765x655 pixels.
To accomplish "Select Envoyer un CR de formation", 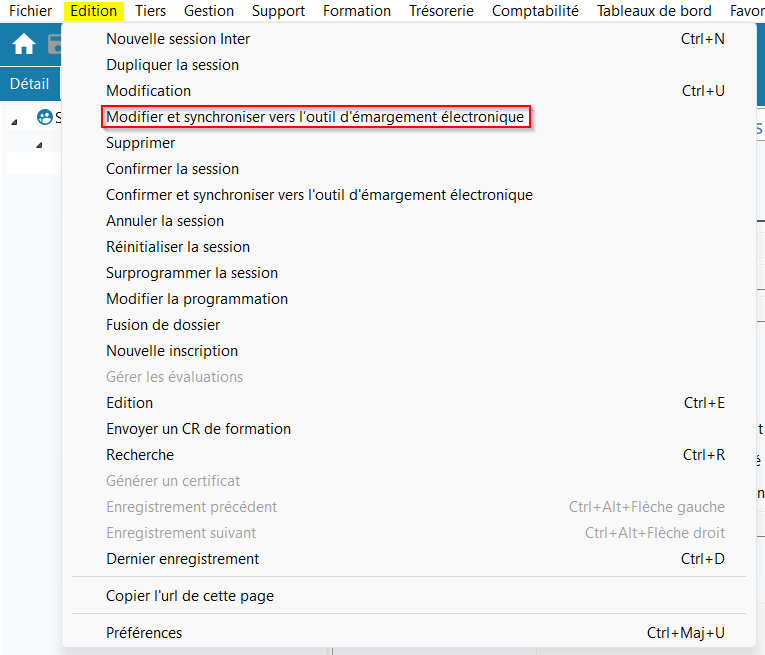I will [198, 429].
